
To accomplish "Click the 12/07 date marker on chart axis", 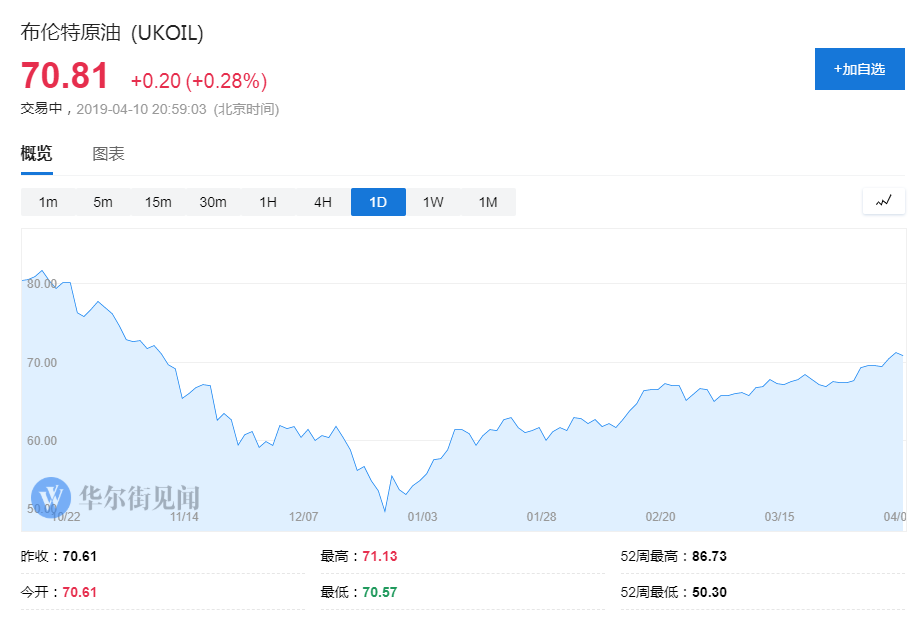I will (x=303, y=517).
